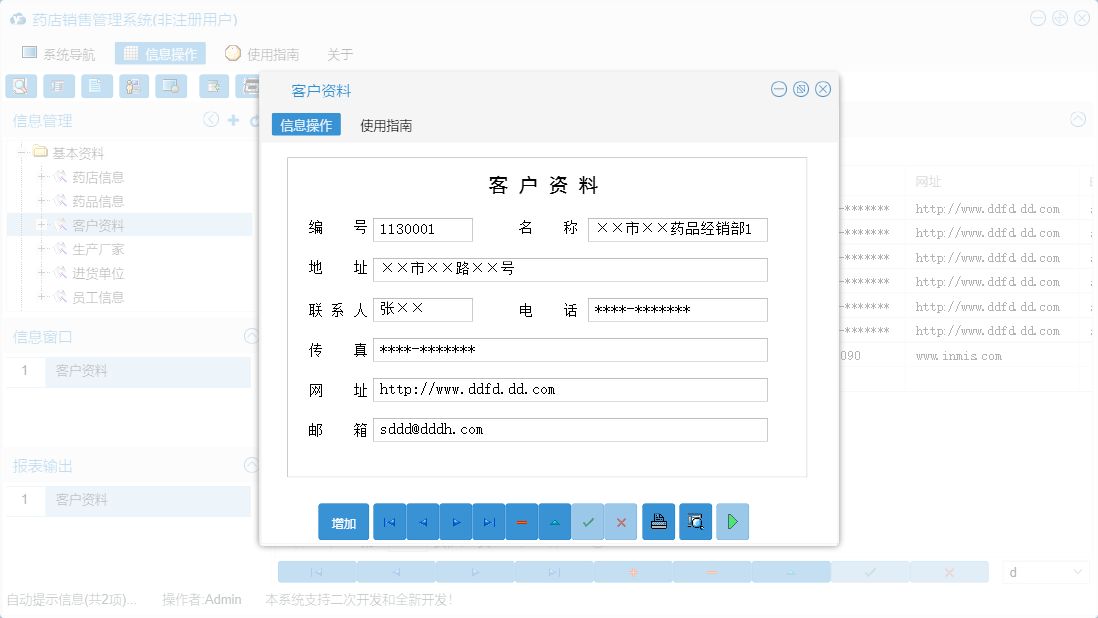
Task: Open the employee/person icon in the toolbar
Action: coord(133,86)
